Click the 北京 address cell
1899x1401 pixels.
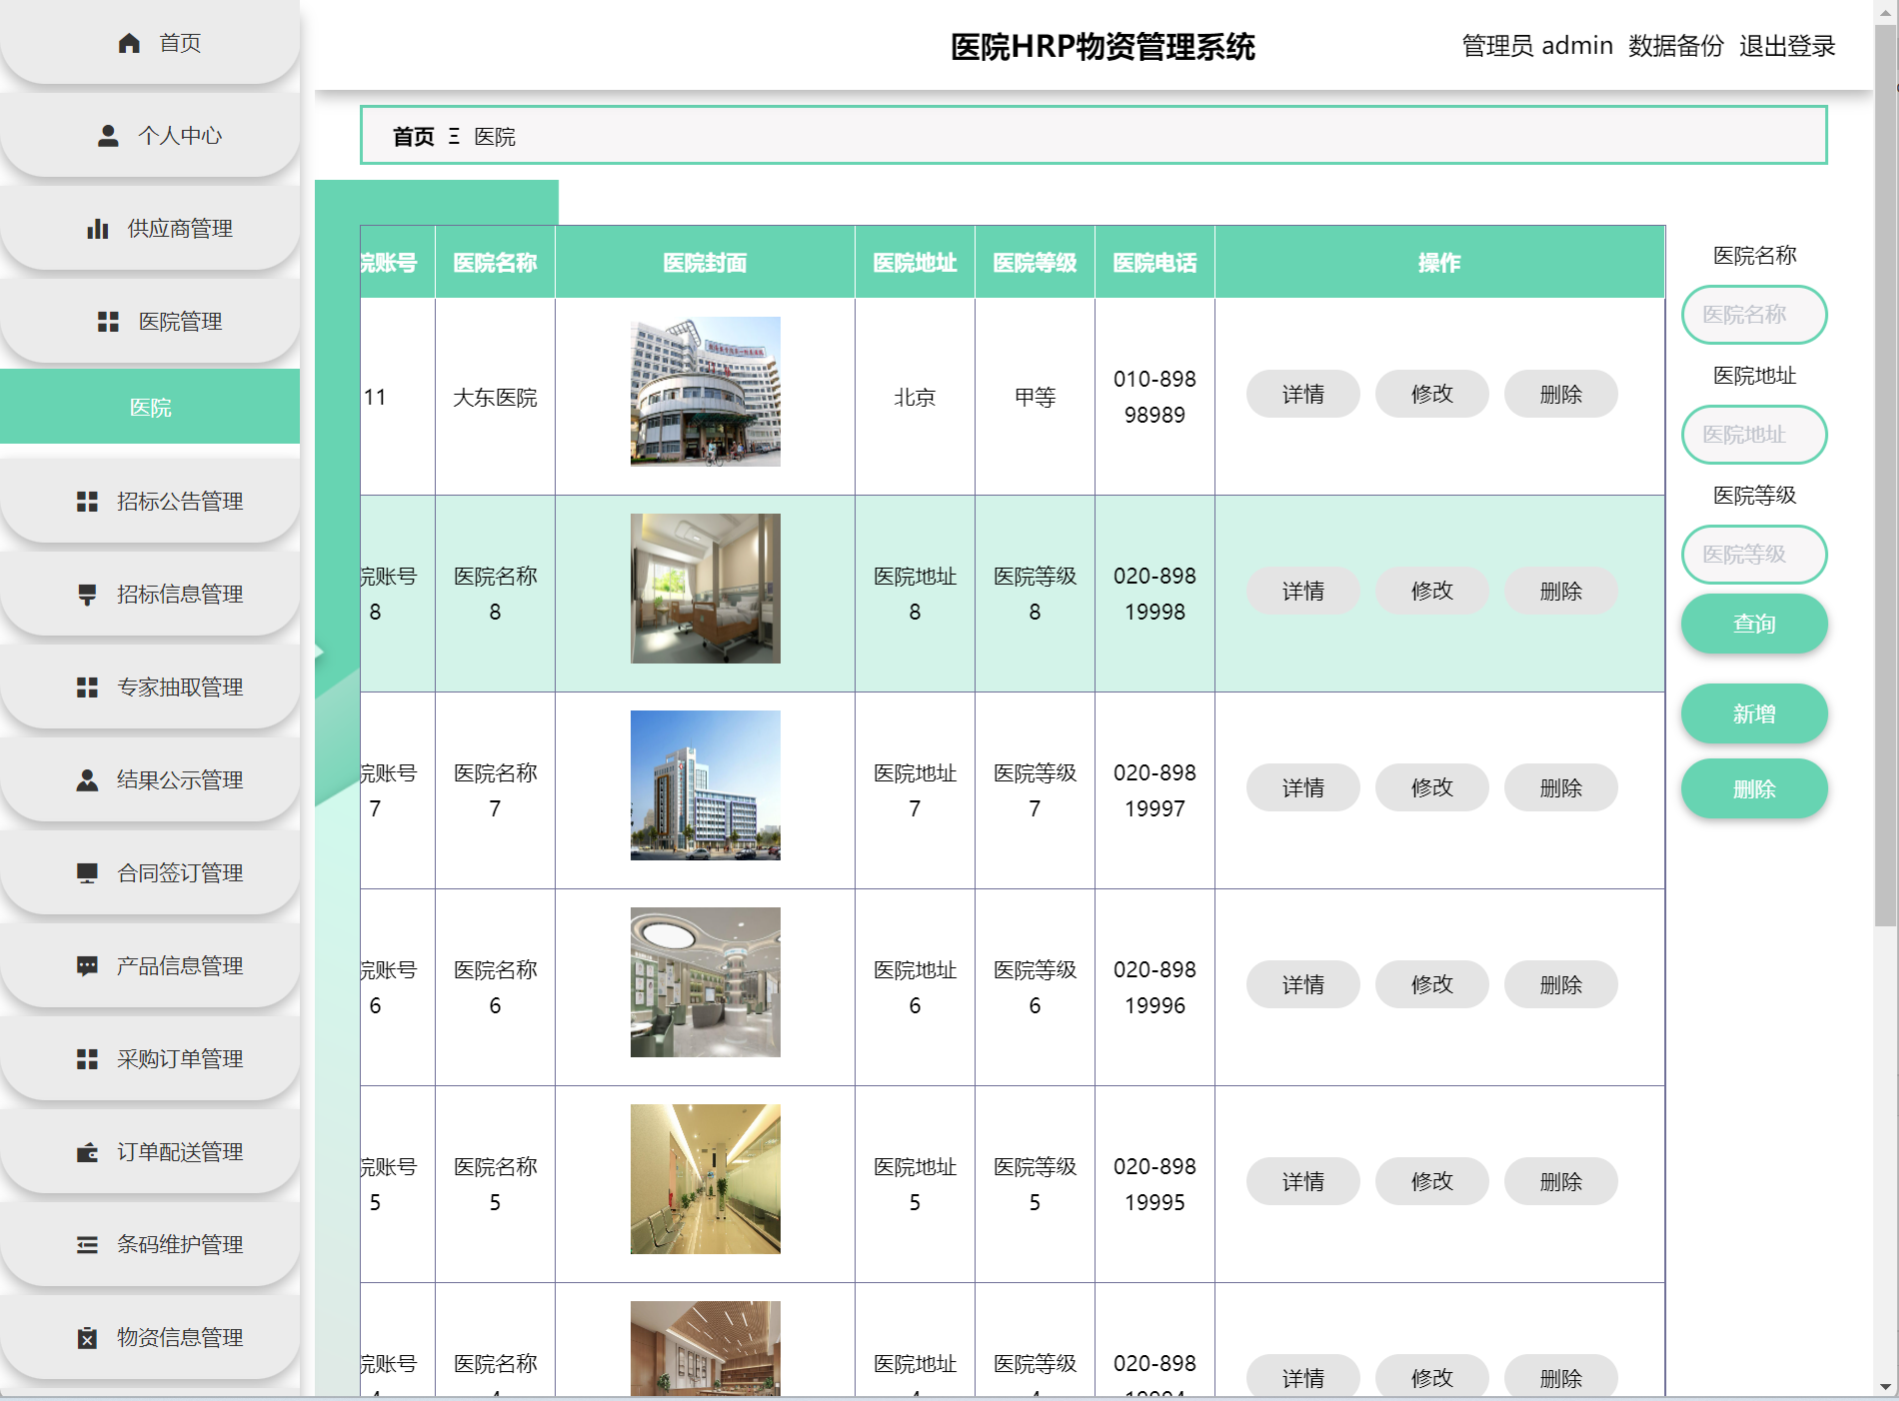[x=915, y=398]
